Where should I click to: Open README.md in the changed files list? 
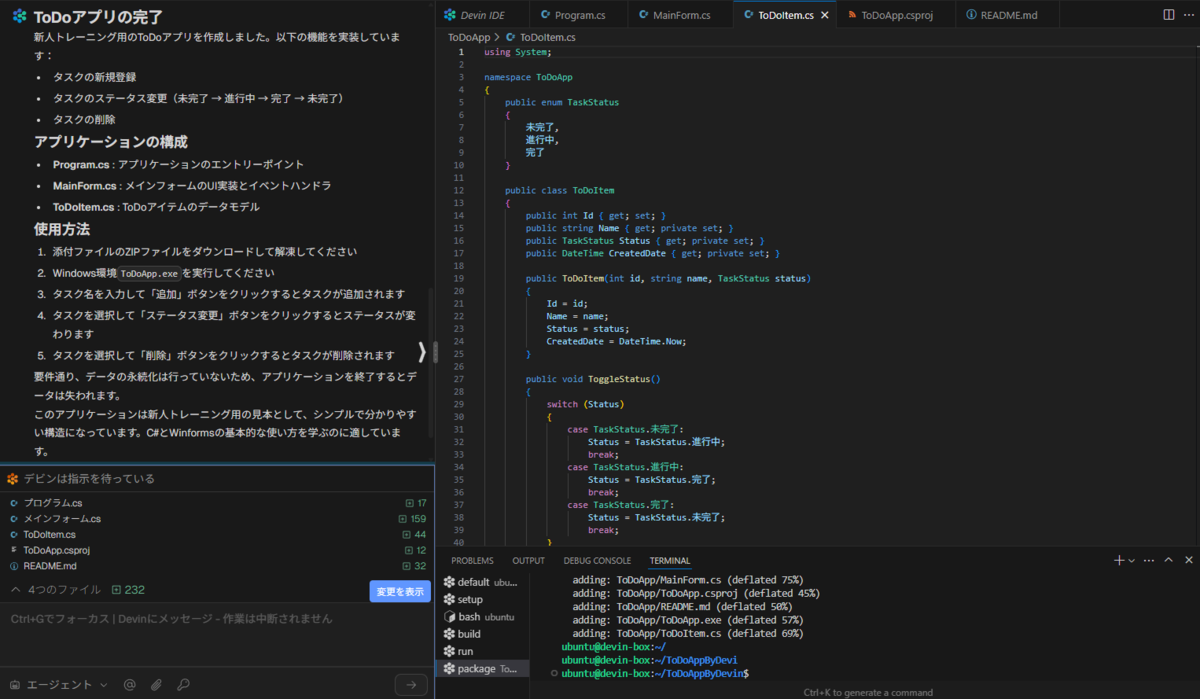50,566
